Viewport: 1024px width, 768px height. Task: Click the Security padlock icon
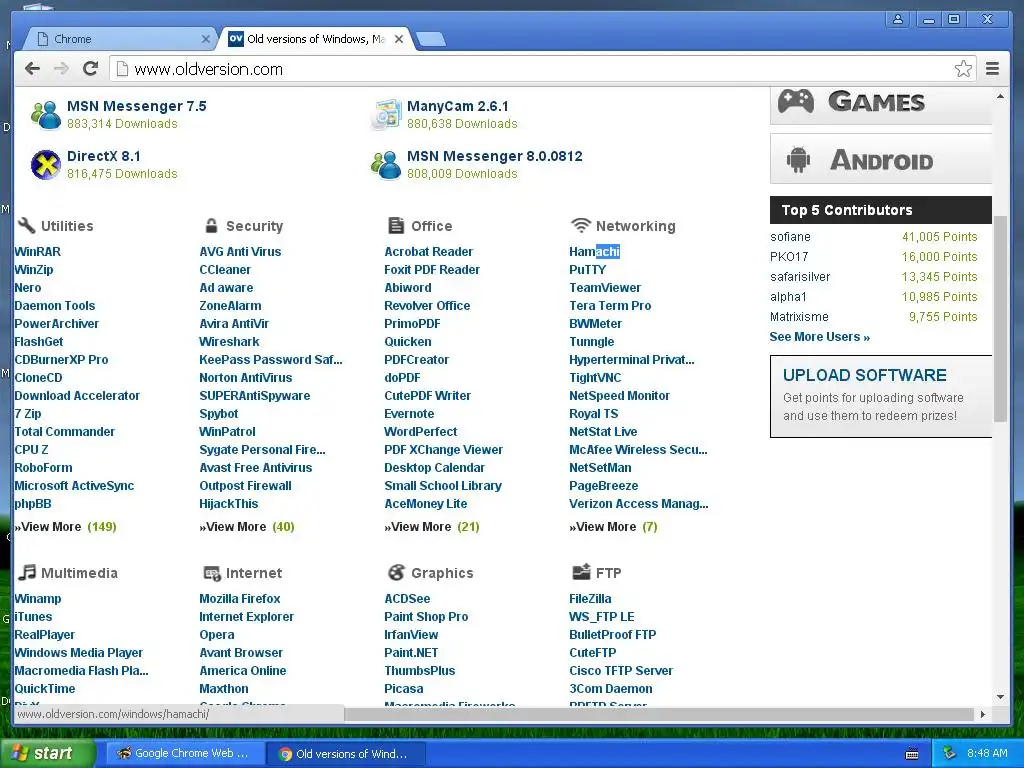click(x=211, y=225)
